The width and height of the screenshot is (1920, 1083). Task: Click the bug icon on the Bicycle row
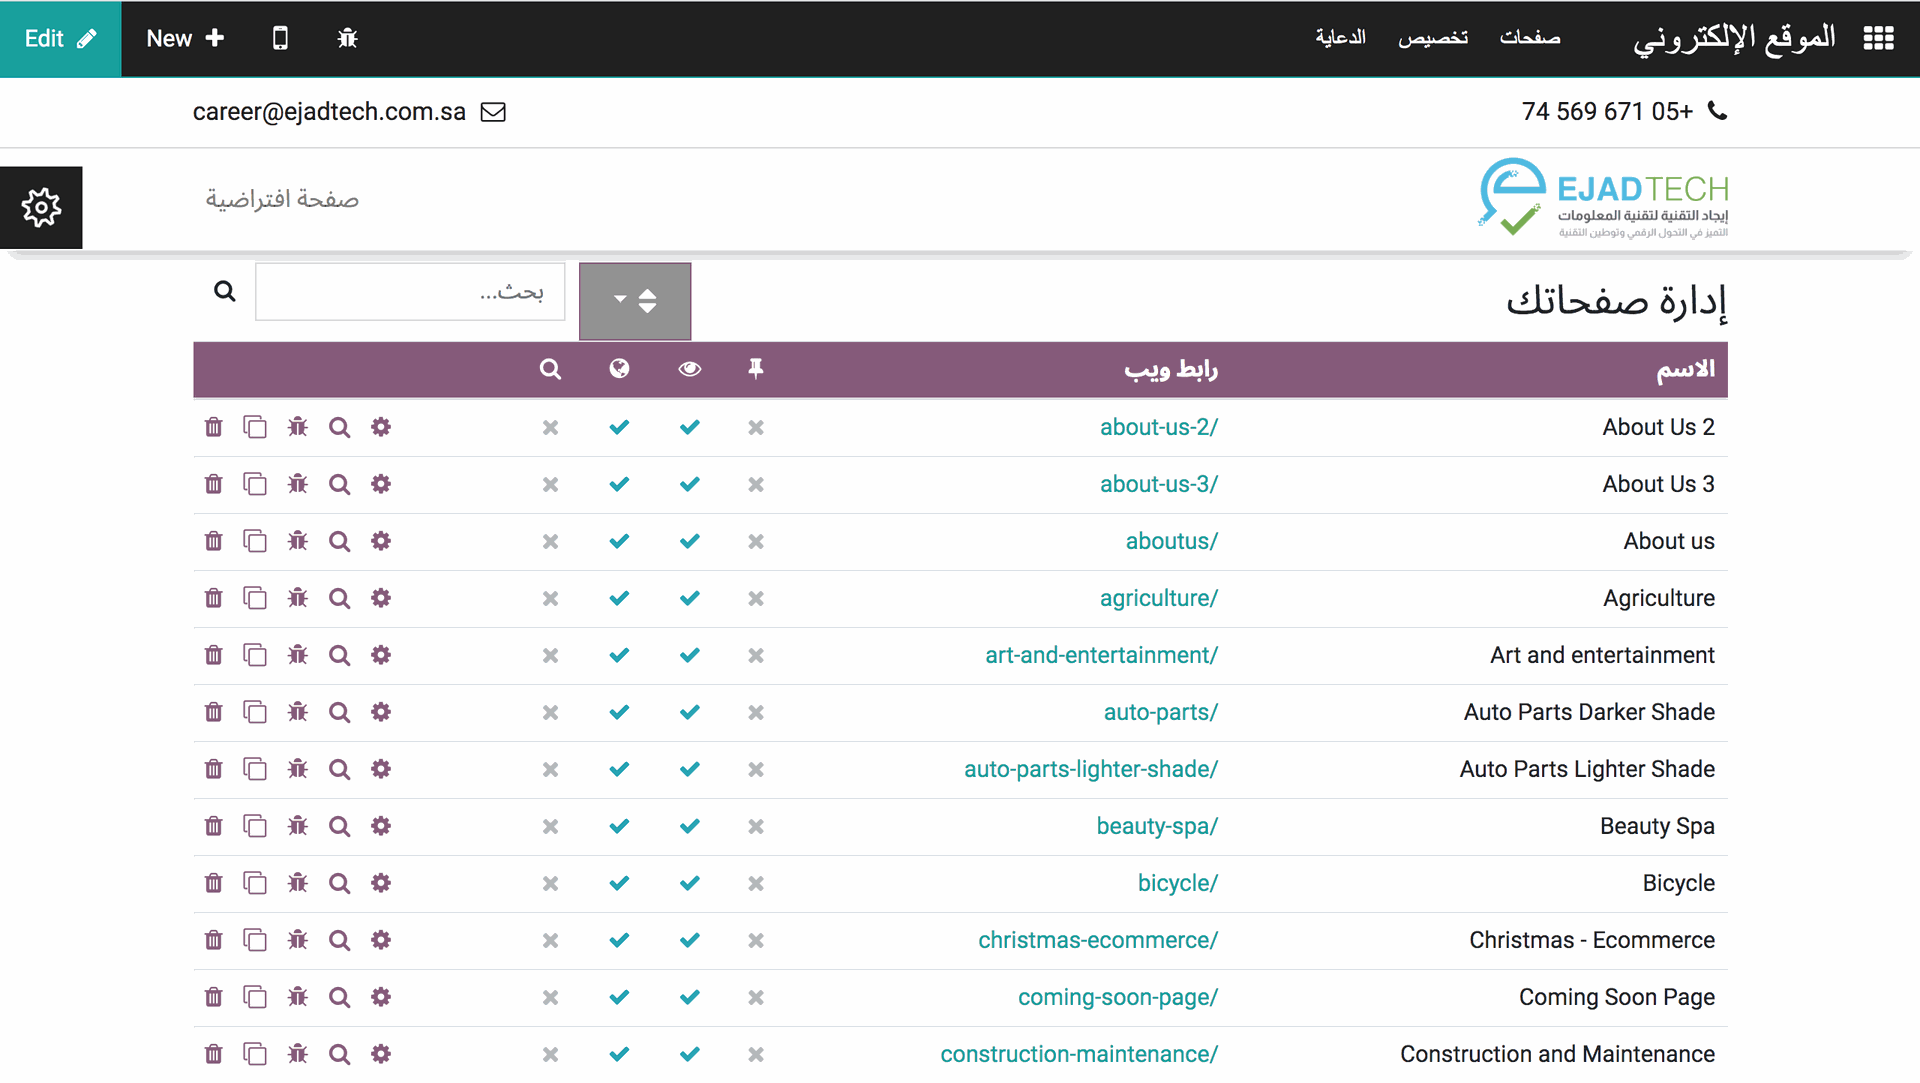pos(297,884)
